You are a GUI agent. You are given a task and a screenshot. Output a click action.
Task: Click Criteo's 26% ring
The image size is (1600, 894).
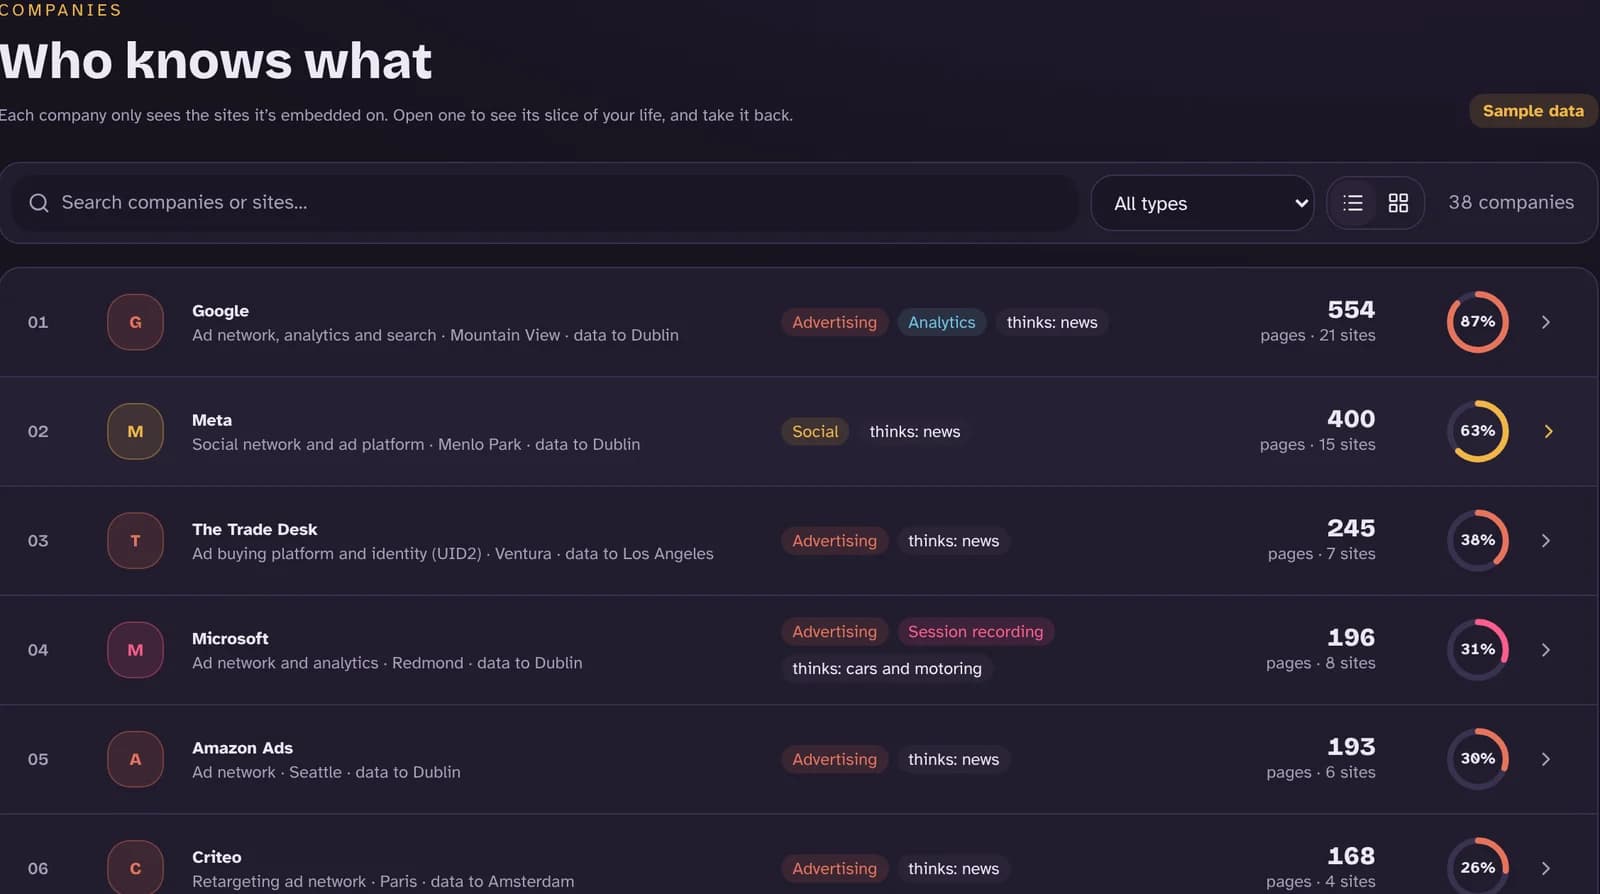(x=1477, y=866)
